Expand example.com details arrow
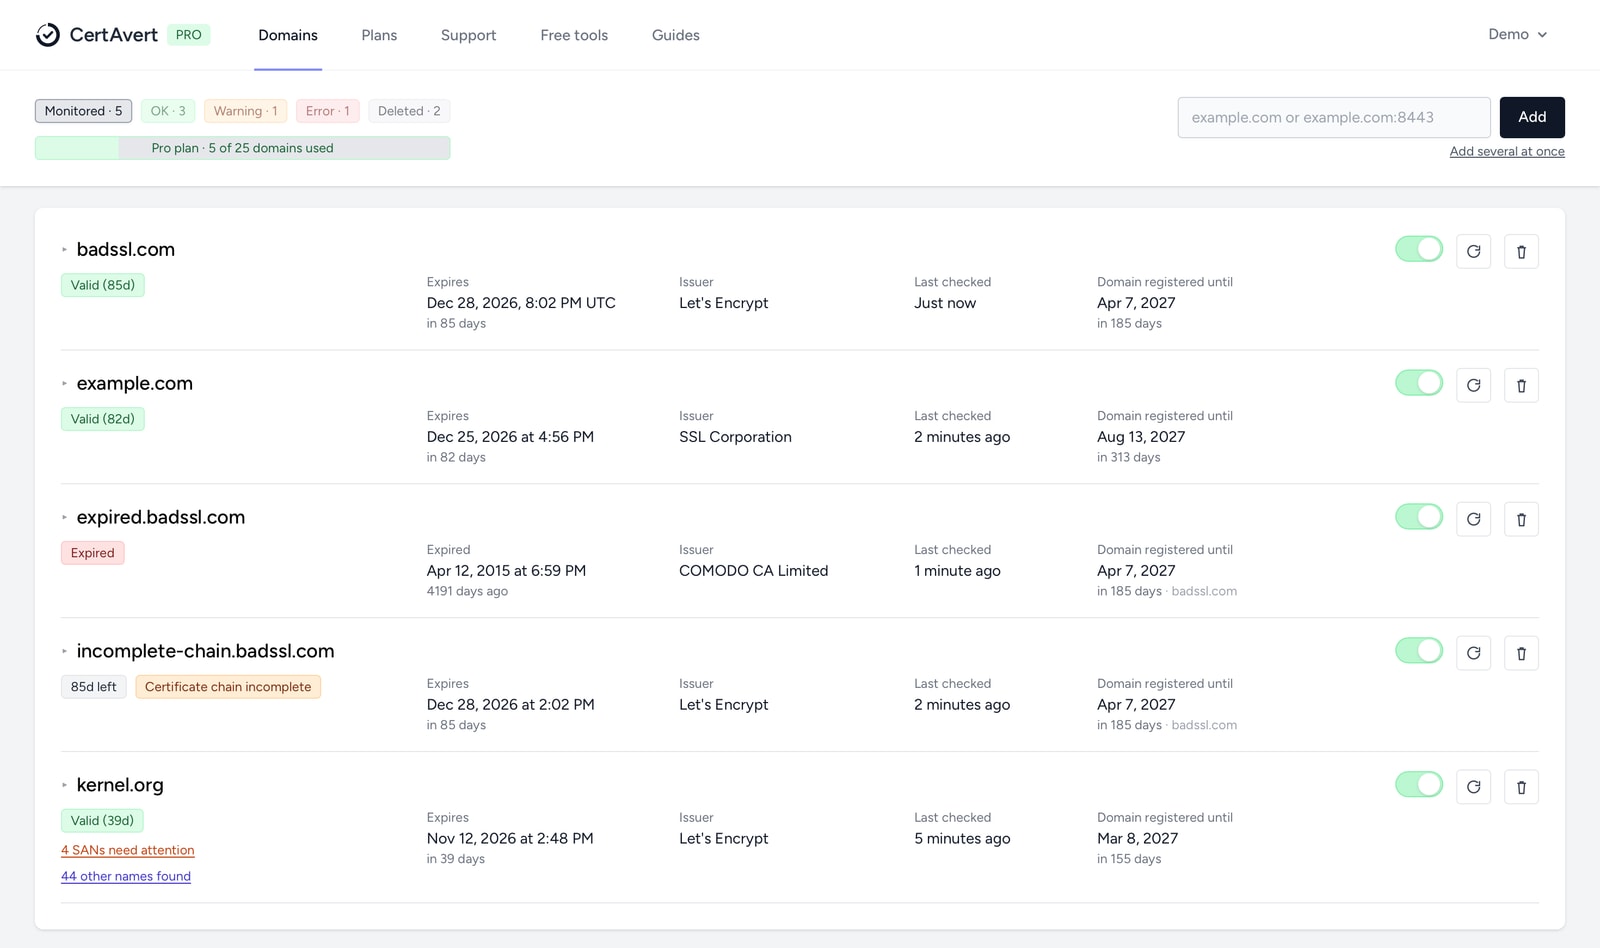 pyautogui.click(x=65, y=384)
